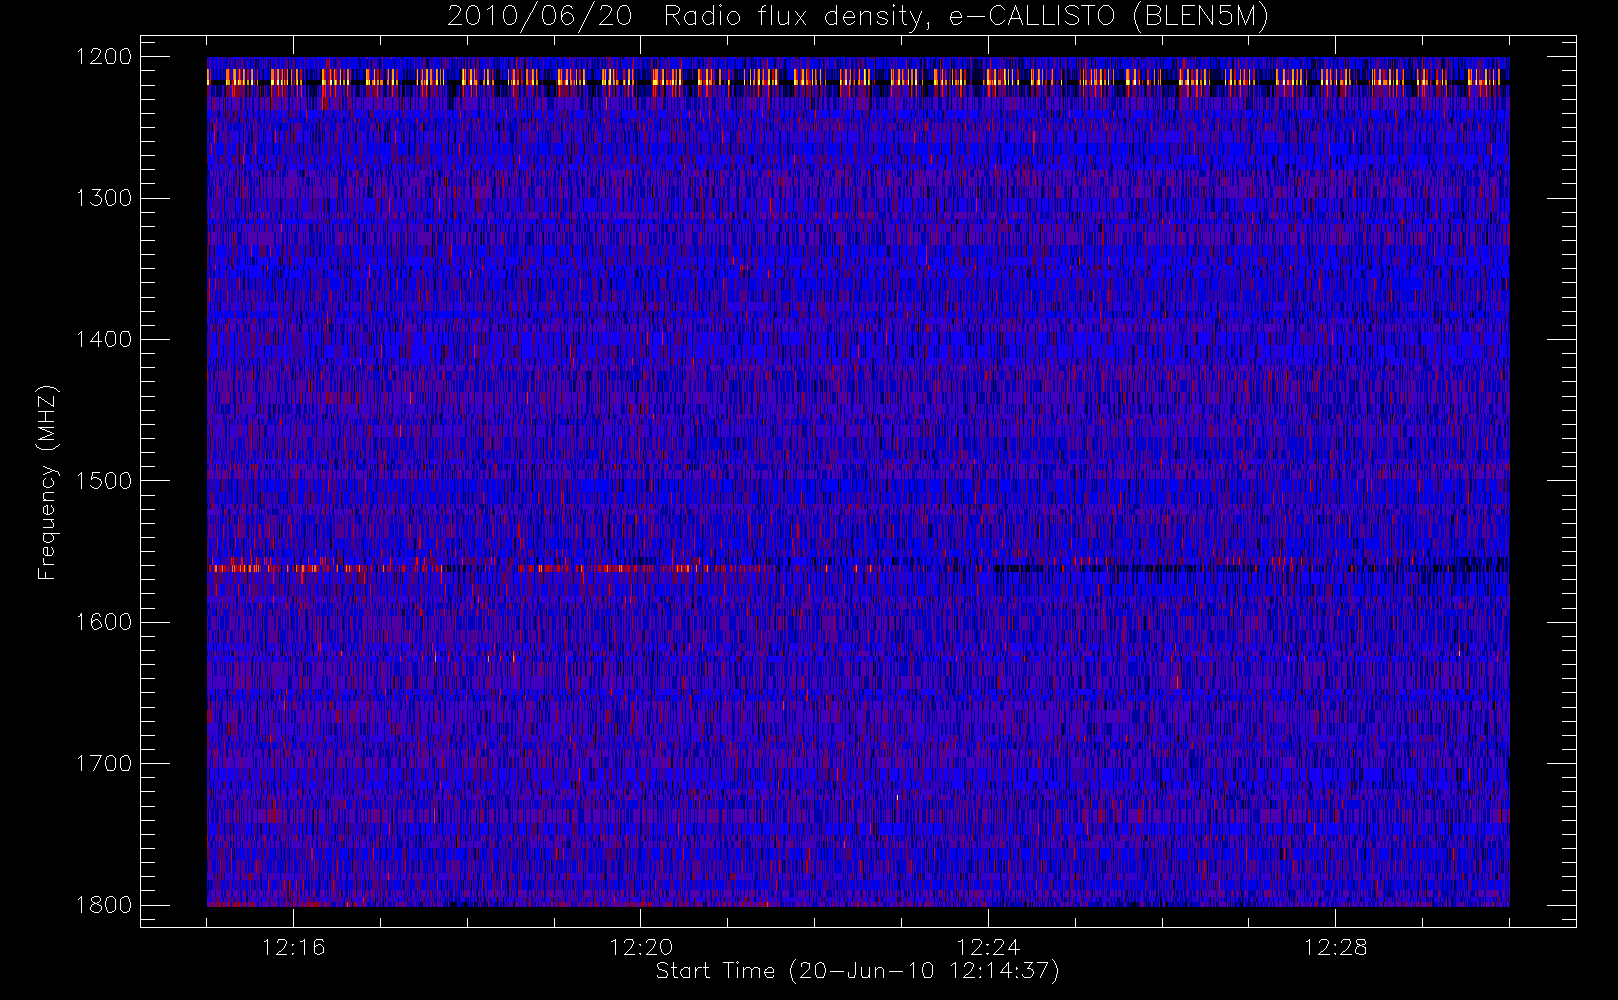Click the 1700 frequency tick label

click(x=104, y=763)
